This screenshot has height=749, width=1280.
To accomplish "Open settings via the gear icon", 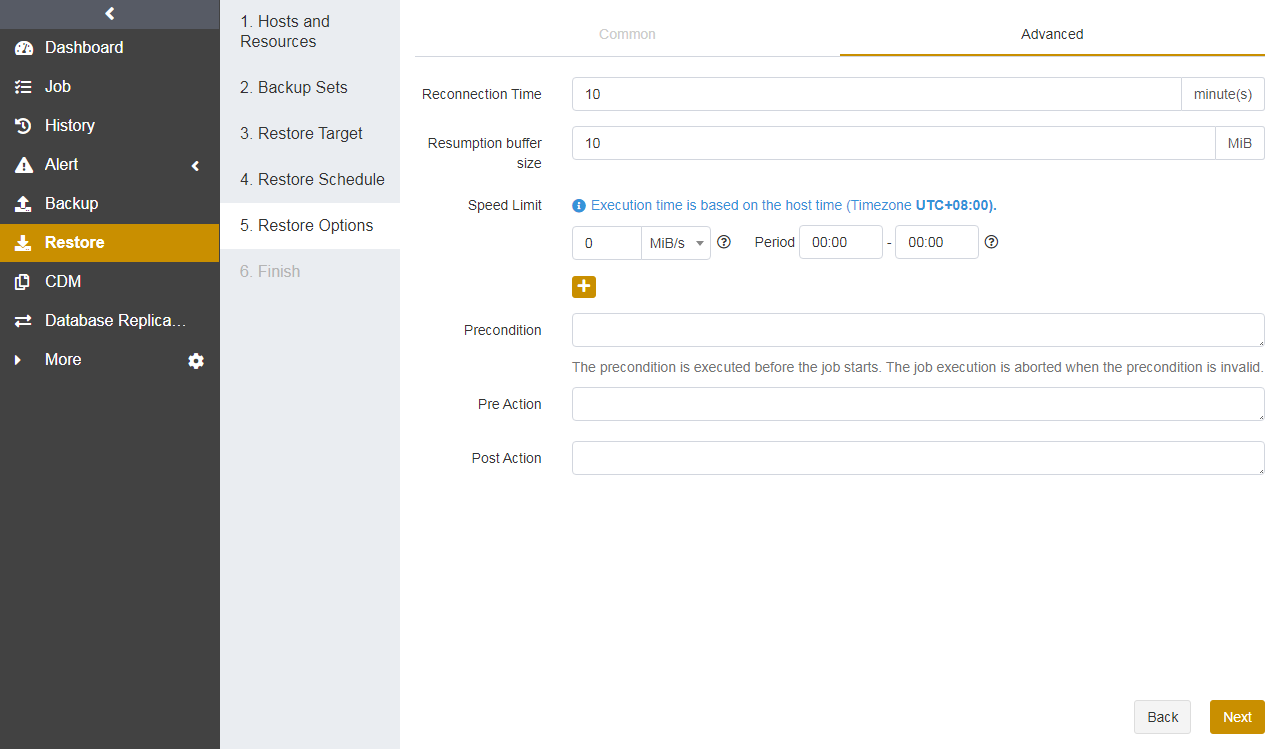I will (x=196, y=361).
